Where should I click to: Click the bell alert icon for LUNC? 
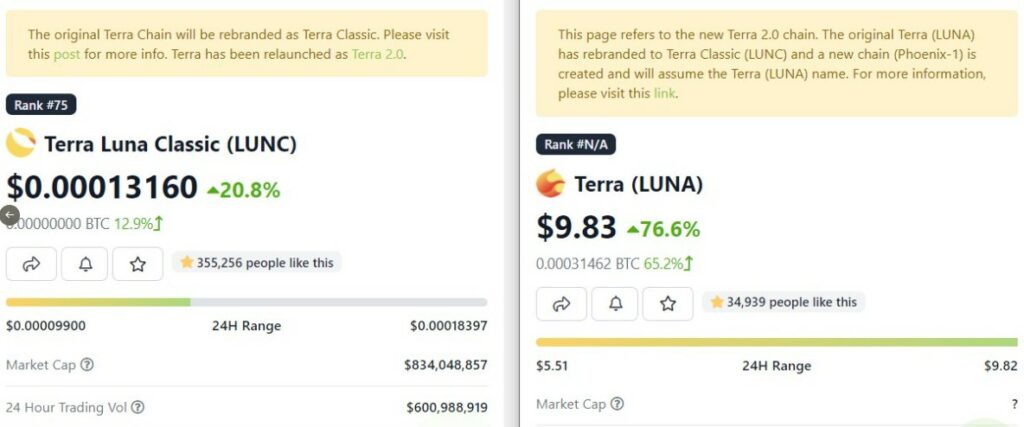pos(84,264)
